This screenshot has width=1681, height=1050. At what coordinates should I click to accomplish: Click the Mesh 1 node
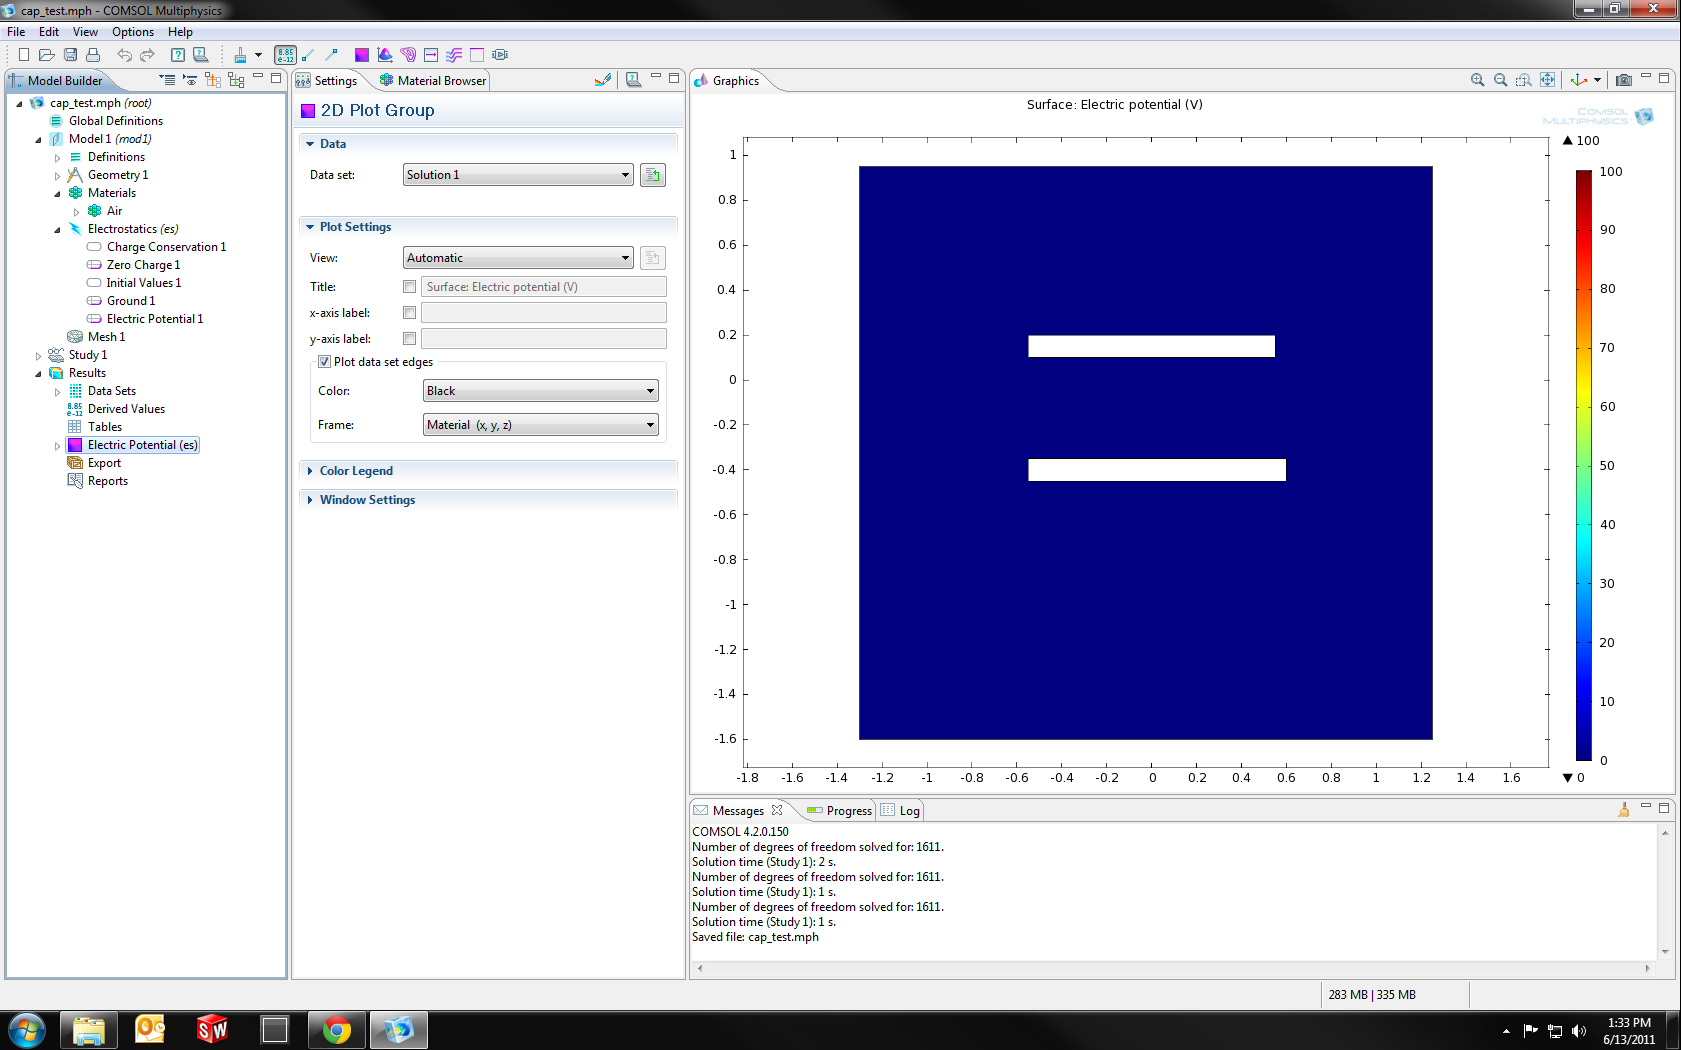tap(106, 337)
